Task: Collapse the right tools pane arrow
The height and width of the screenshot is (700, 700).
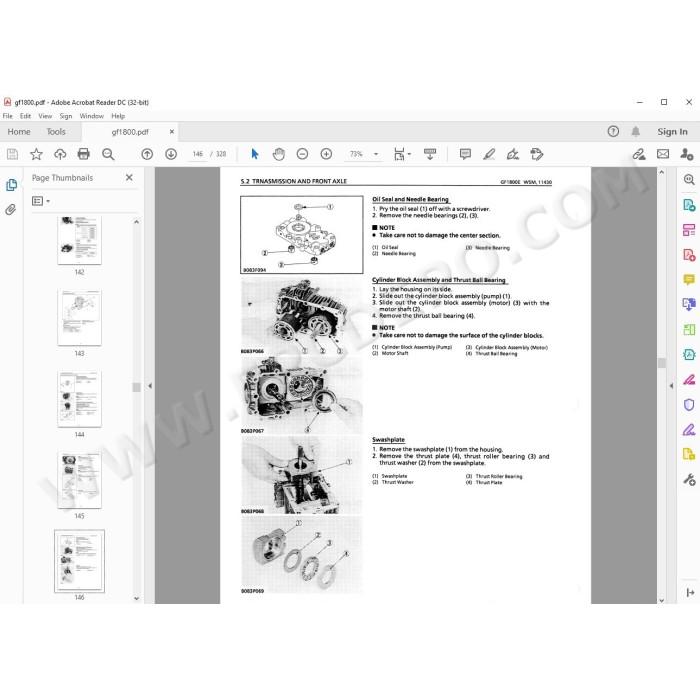Action: click(x=671, y=386)
